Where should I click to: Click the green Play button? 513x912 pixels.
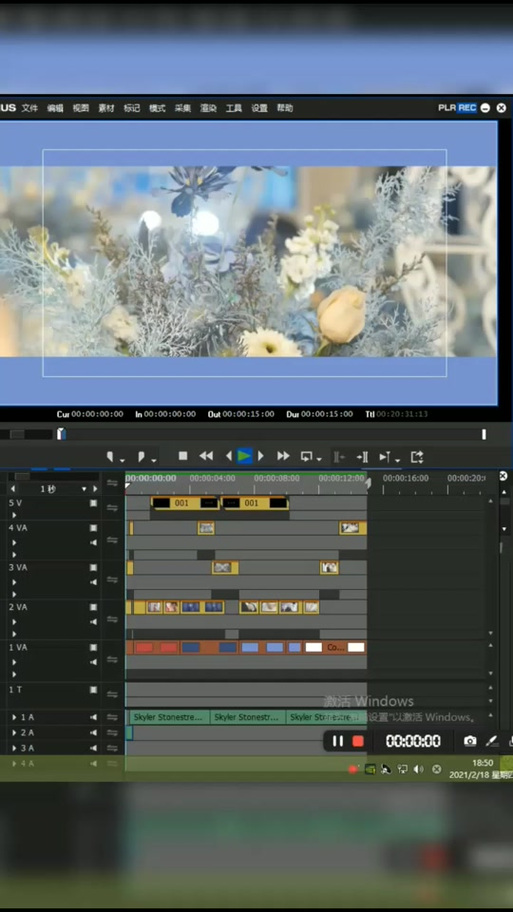coord(245,457)
